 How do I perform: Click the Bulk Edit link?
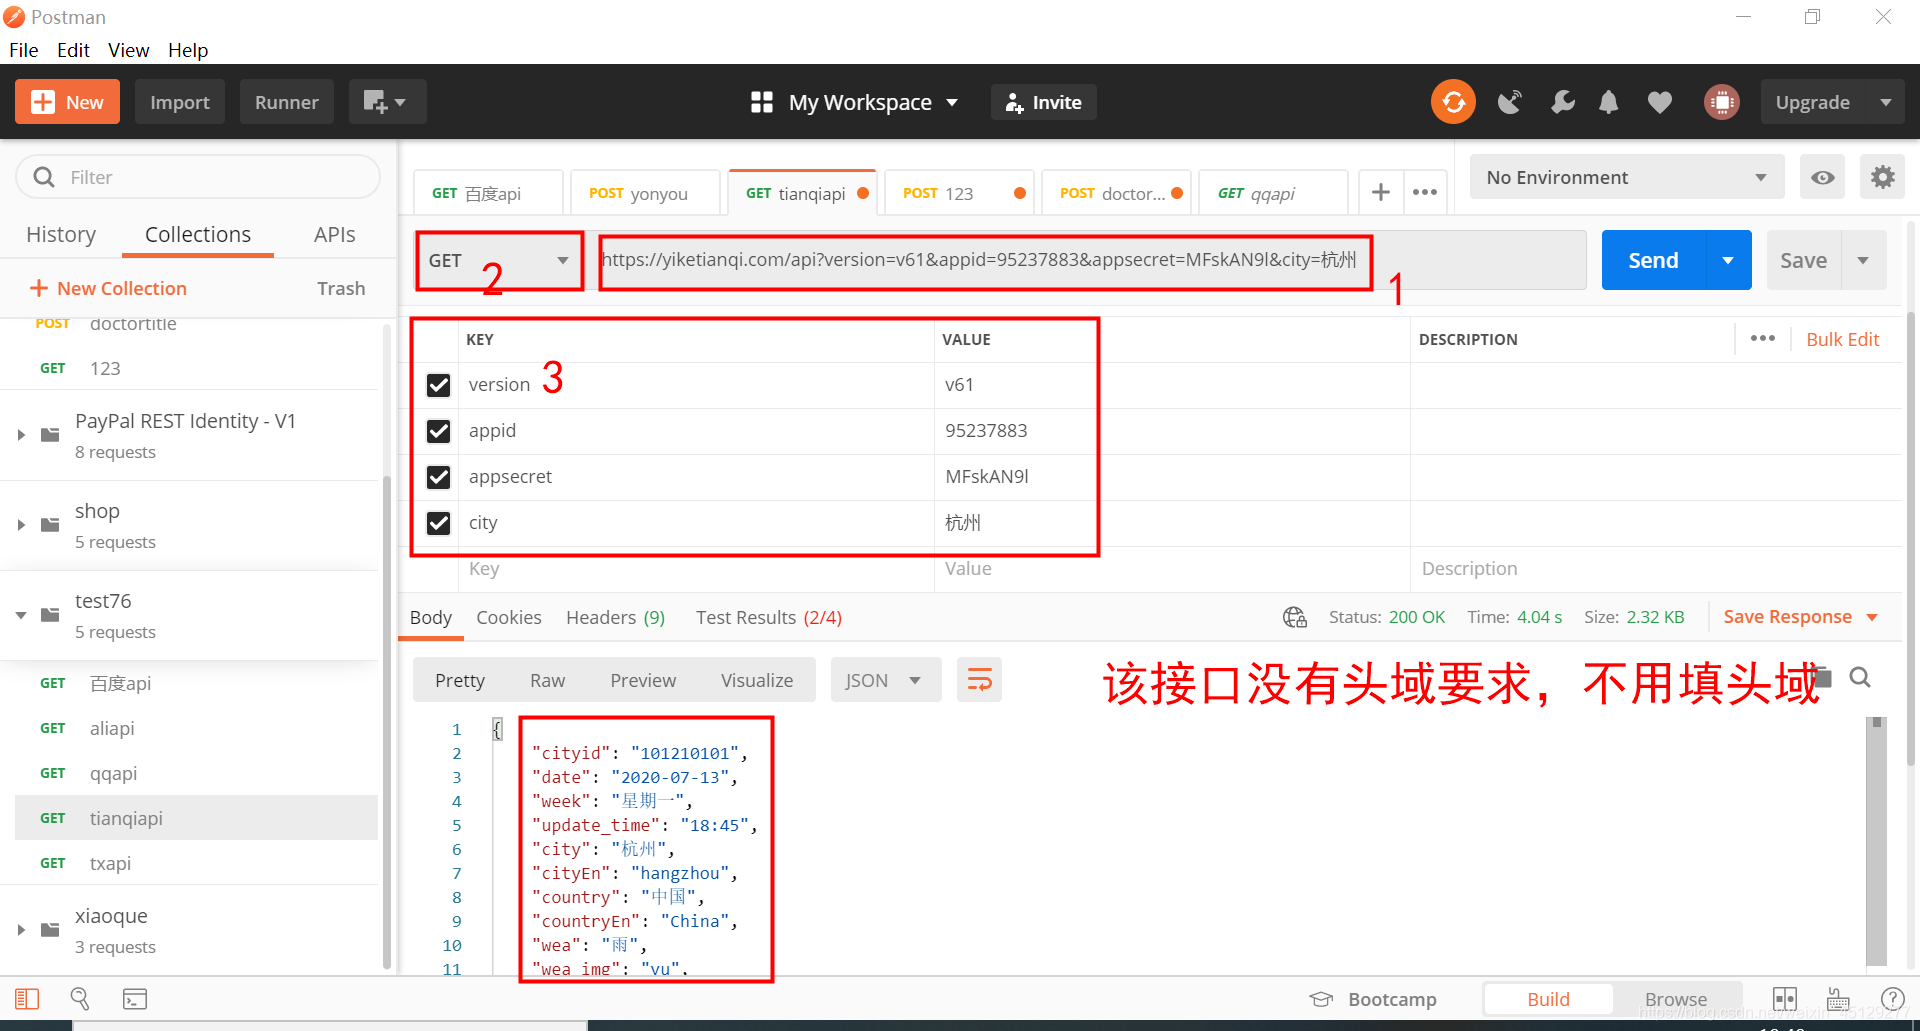point(1842,339)
